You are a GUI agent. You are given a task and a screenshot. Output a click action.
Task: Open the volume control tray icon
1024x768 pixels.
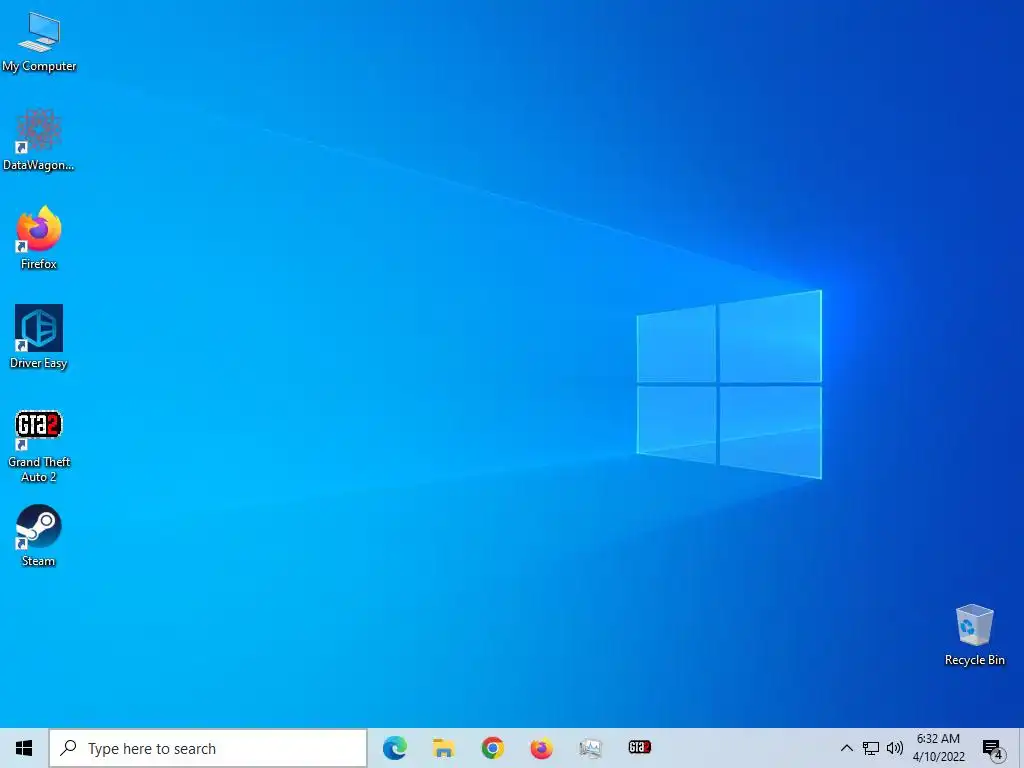click(895, 748)
